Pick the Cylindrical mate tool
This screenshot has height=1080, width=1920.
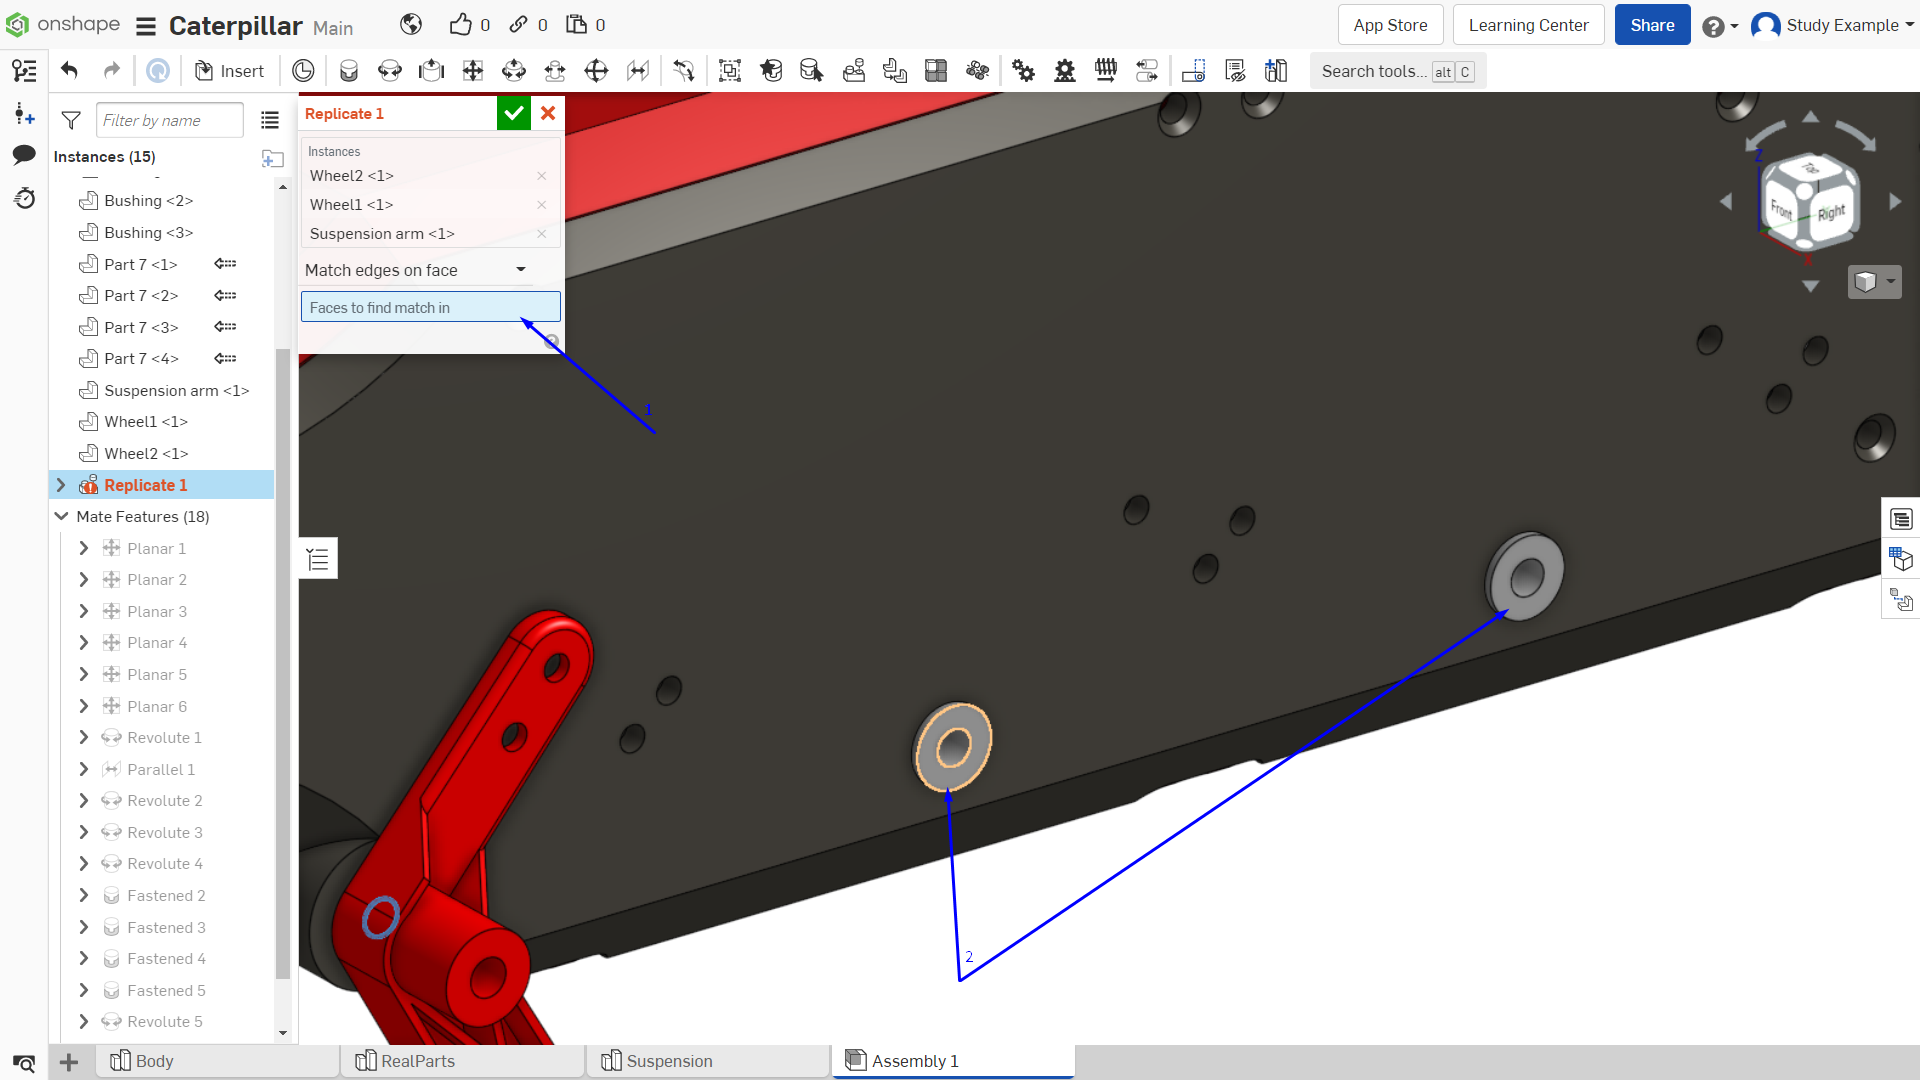514,71
